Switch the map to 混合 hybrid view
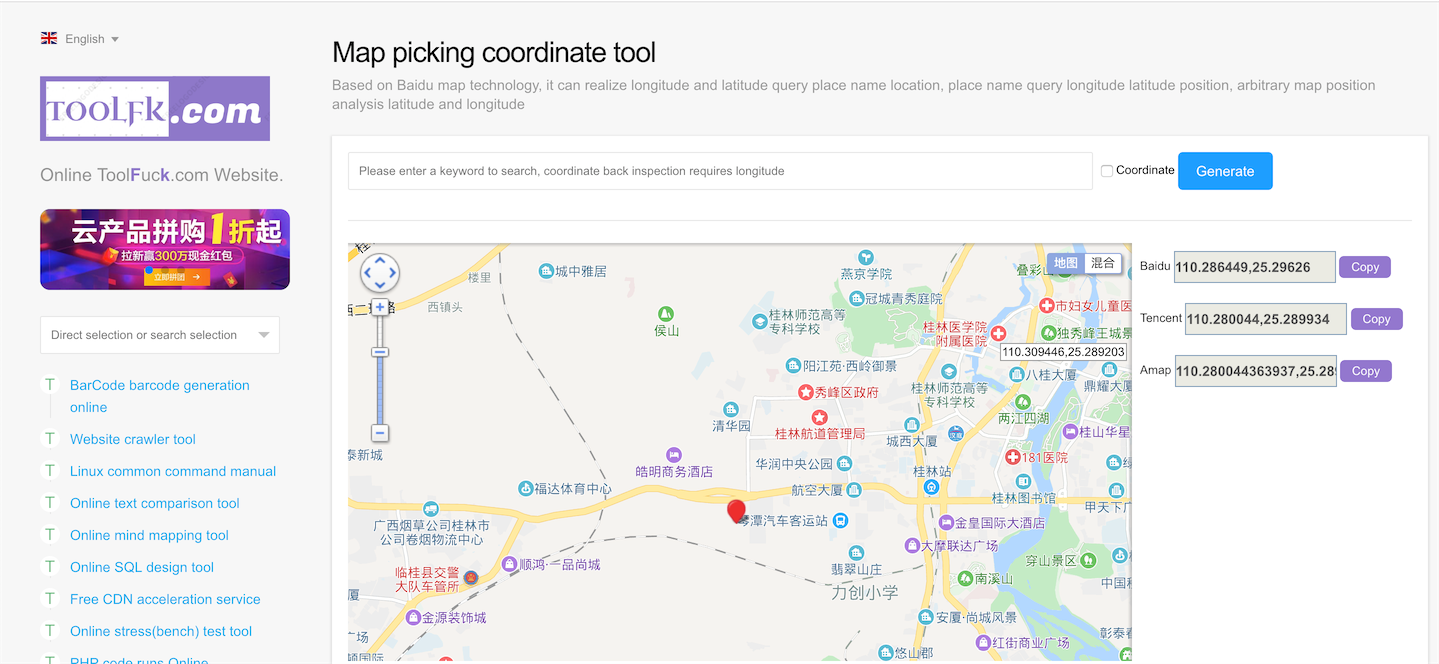Screen dimensions: 1439x664 1103,263
